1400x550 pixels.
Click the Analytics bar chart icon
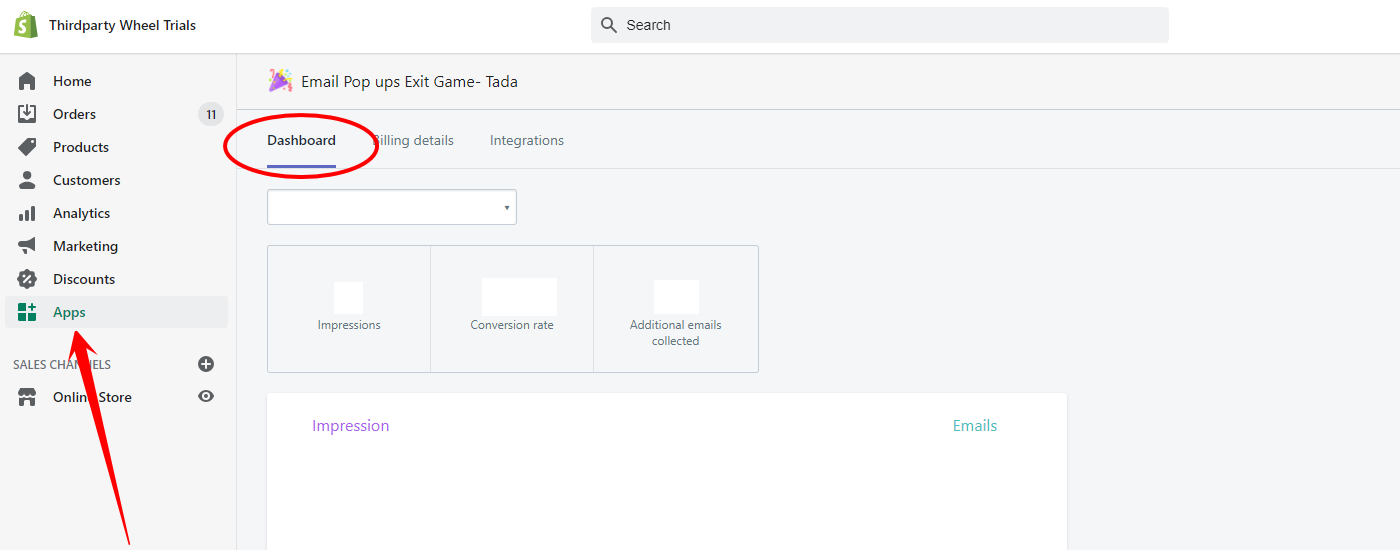point(27,213)
